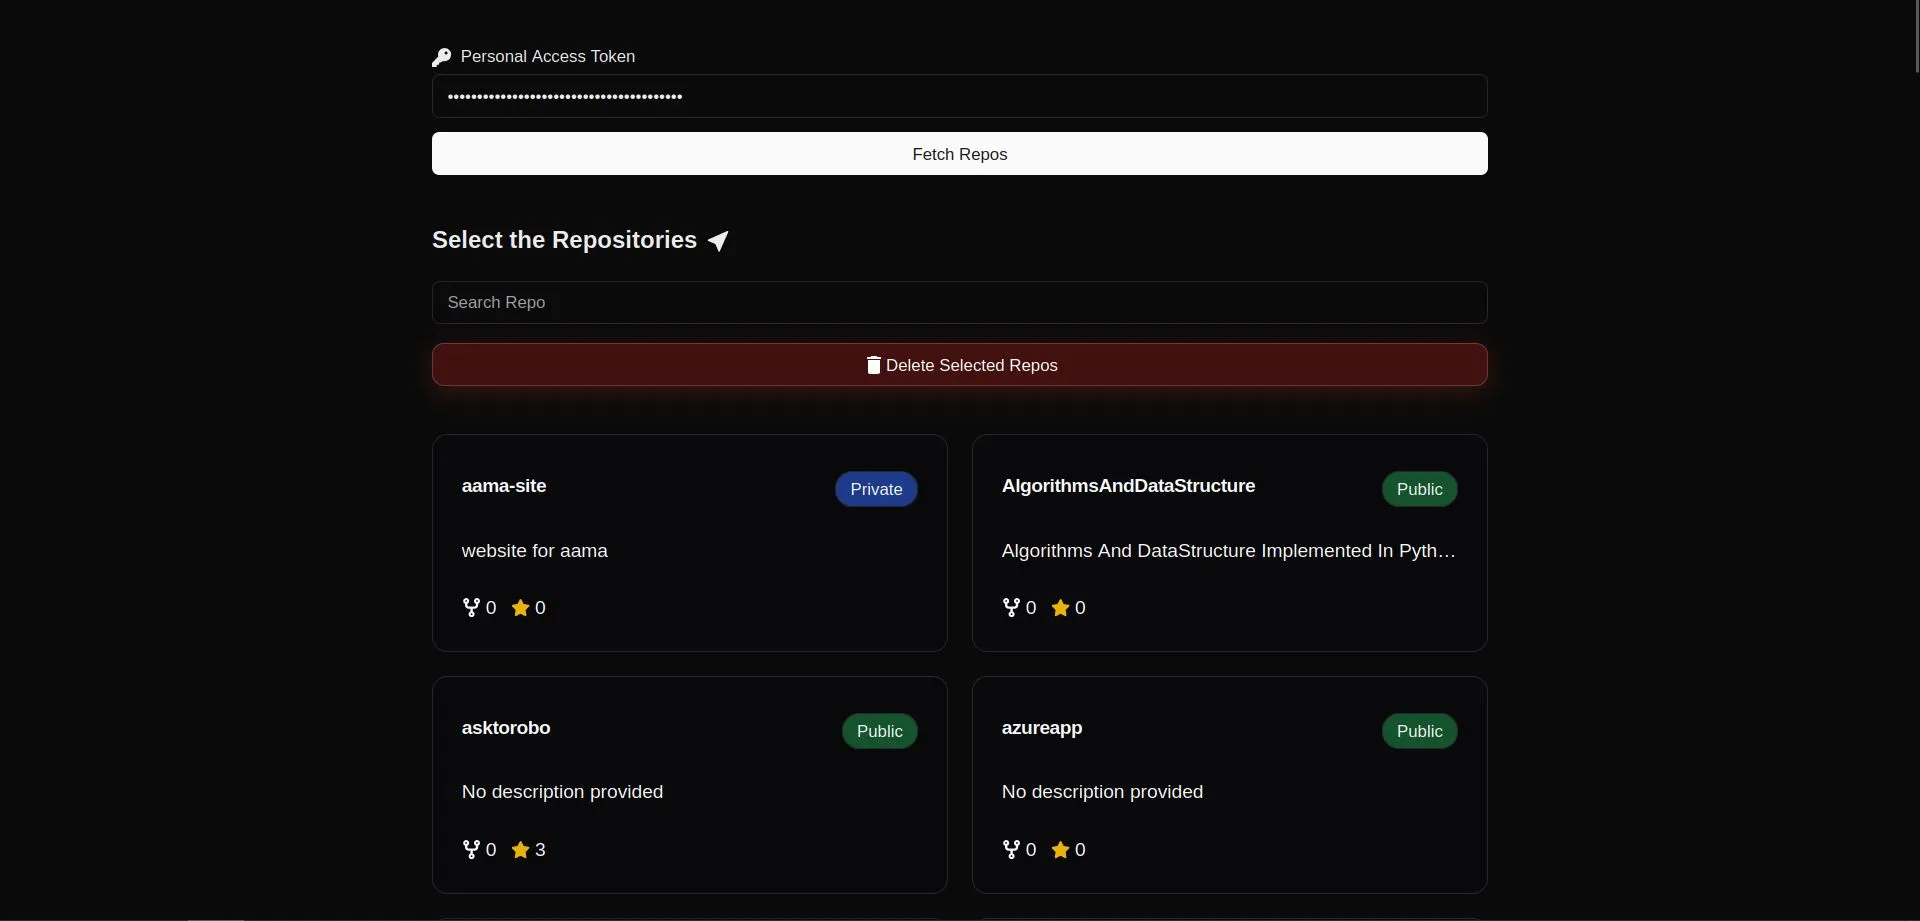Click the star icon on azureapp card

tap(1060, 849)
